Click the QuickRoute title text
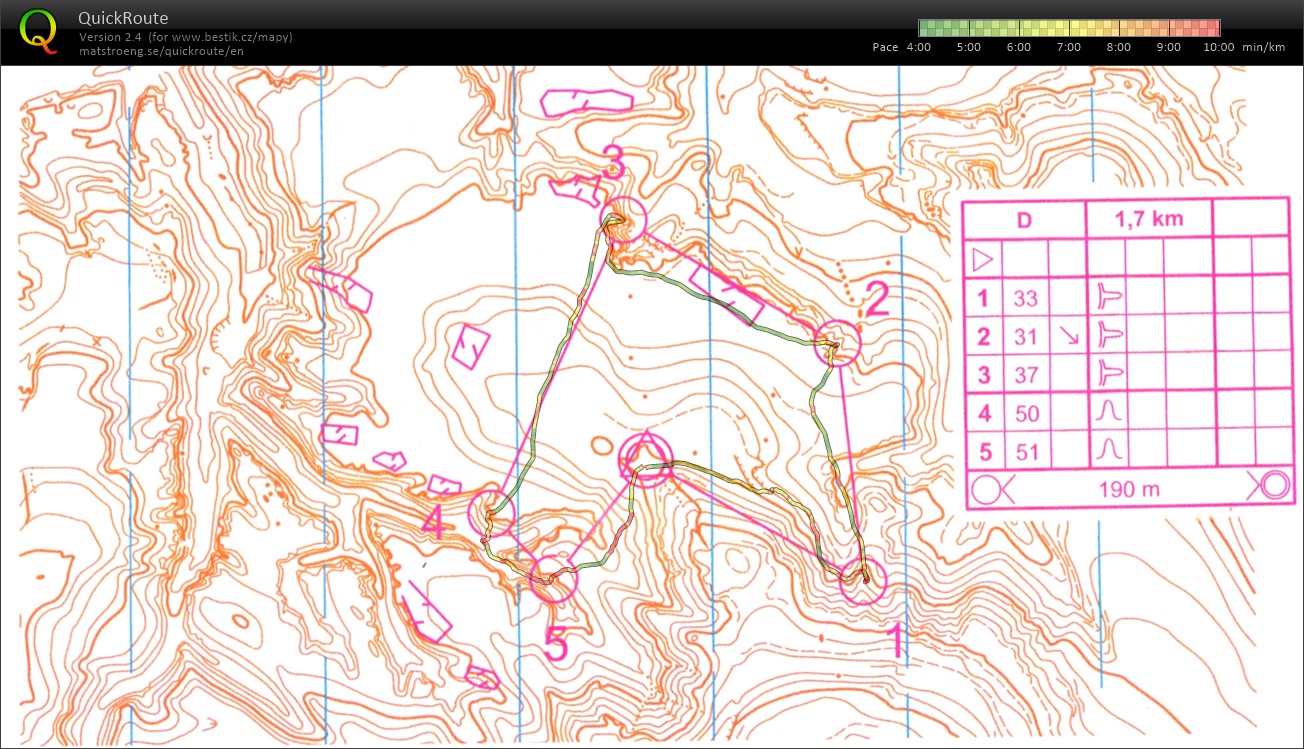The image size is (1304, 749). [123, 18]
